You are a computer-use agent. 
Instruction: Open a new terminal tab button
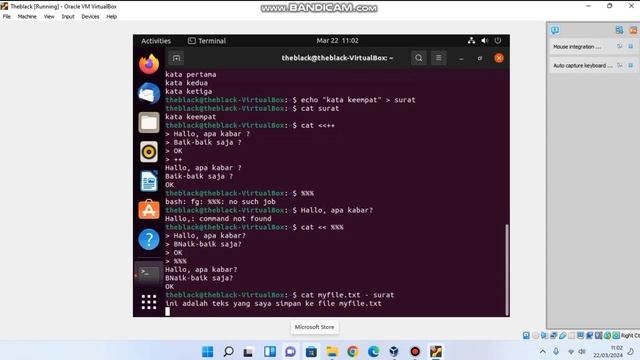tap(176, 58)
